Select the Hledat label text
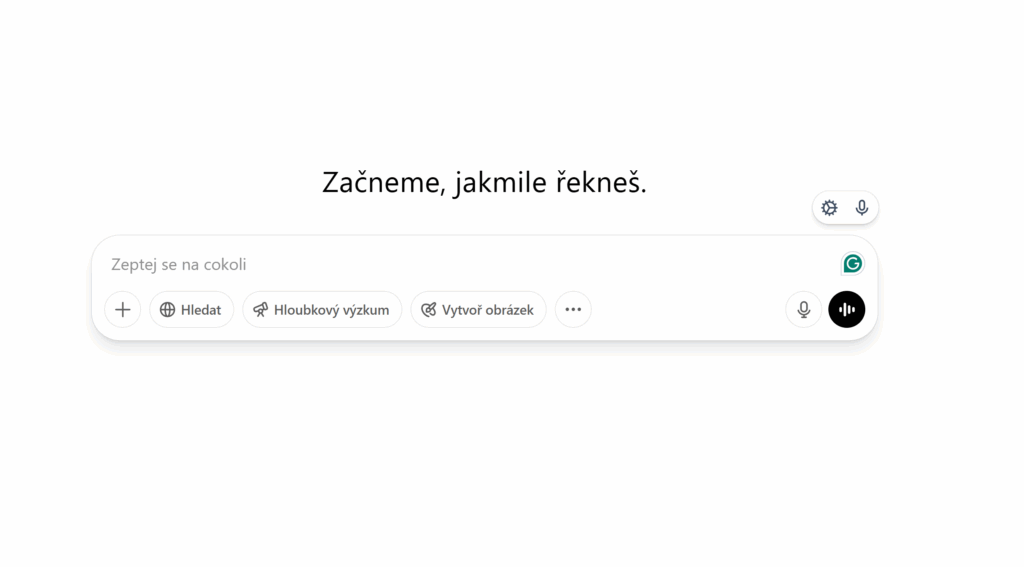This screenshot has height=567, width=1024. pos(201,310)
